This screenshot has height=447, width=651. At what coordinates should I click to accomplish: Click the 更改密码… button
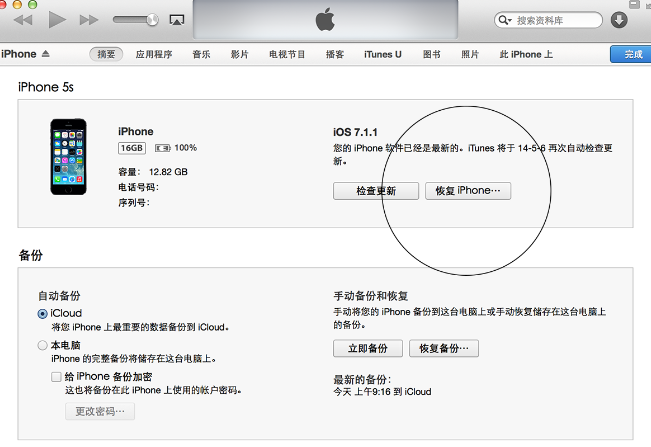pos(100,411)
